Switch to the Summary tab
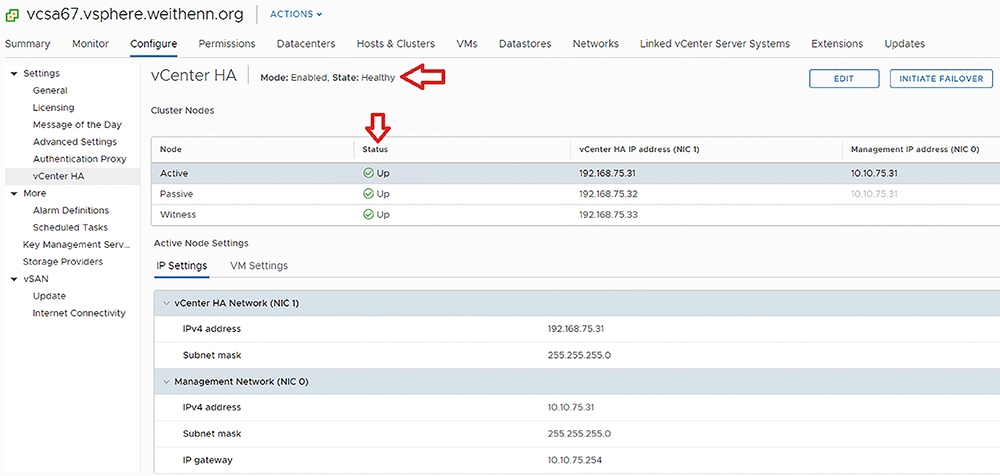1000x476 pixels. 27,43
